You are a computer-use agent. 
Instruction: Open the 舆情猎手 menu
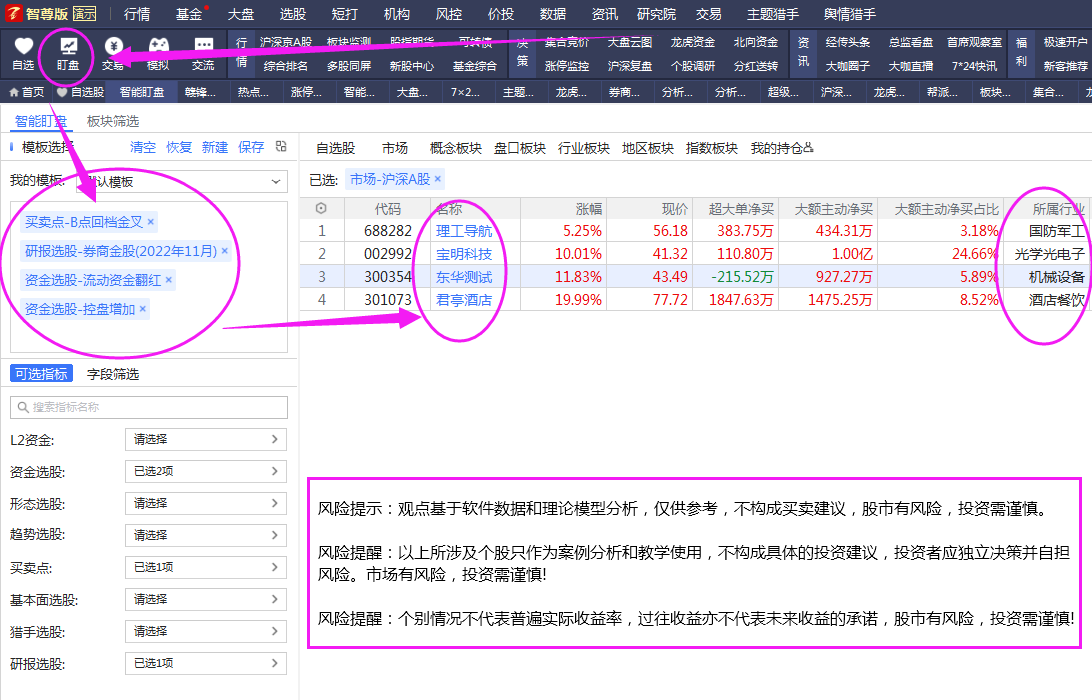(x=850, y=14)
